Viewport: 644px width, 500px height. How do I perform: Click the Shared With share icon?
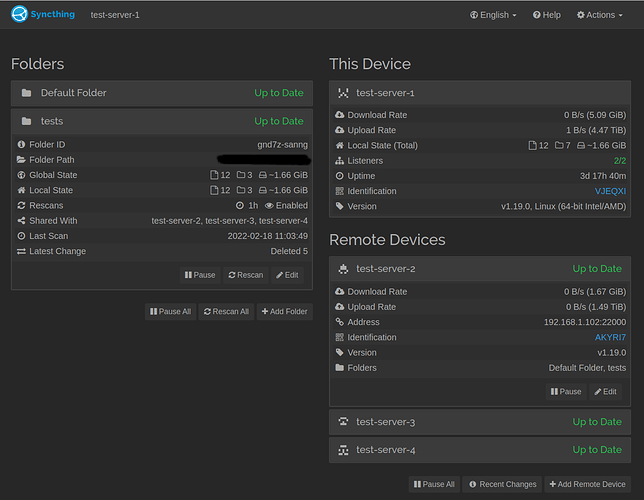(21, 221)
